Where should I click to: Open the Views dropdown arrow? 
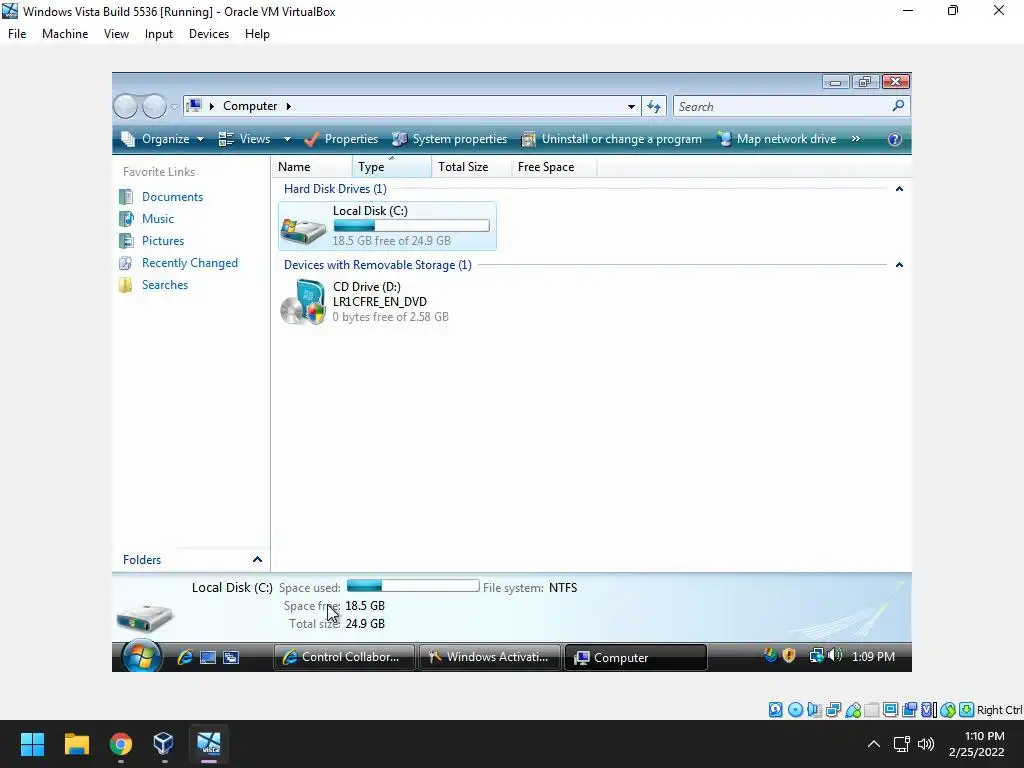tap(287, 139)
